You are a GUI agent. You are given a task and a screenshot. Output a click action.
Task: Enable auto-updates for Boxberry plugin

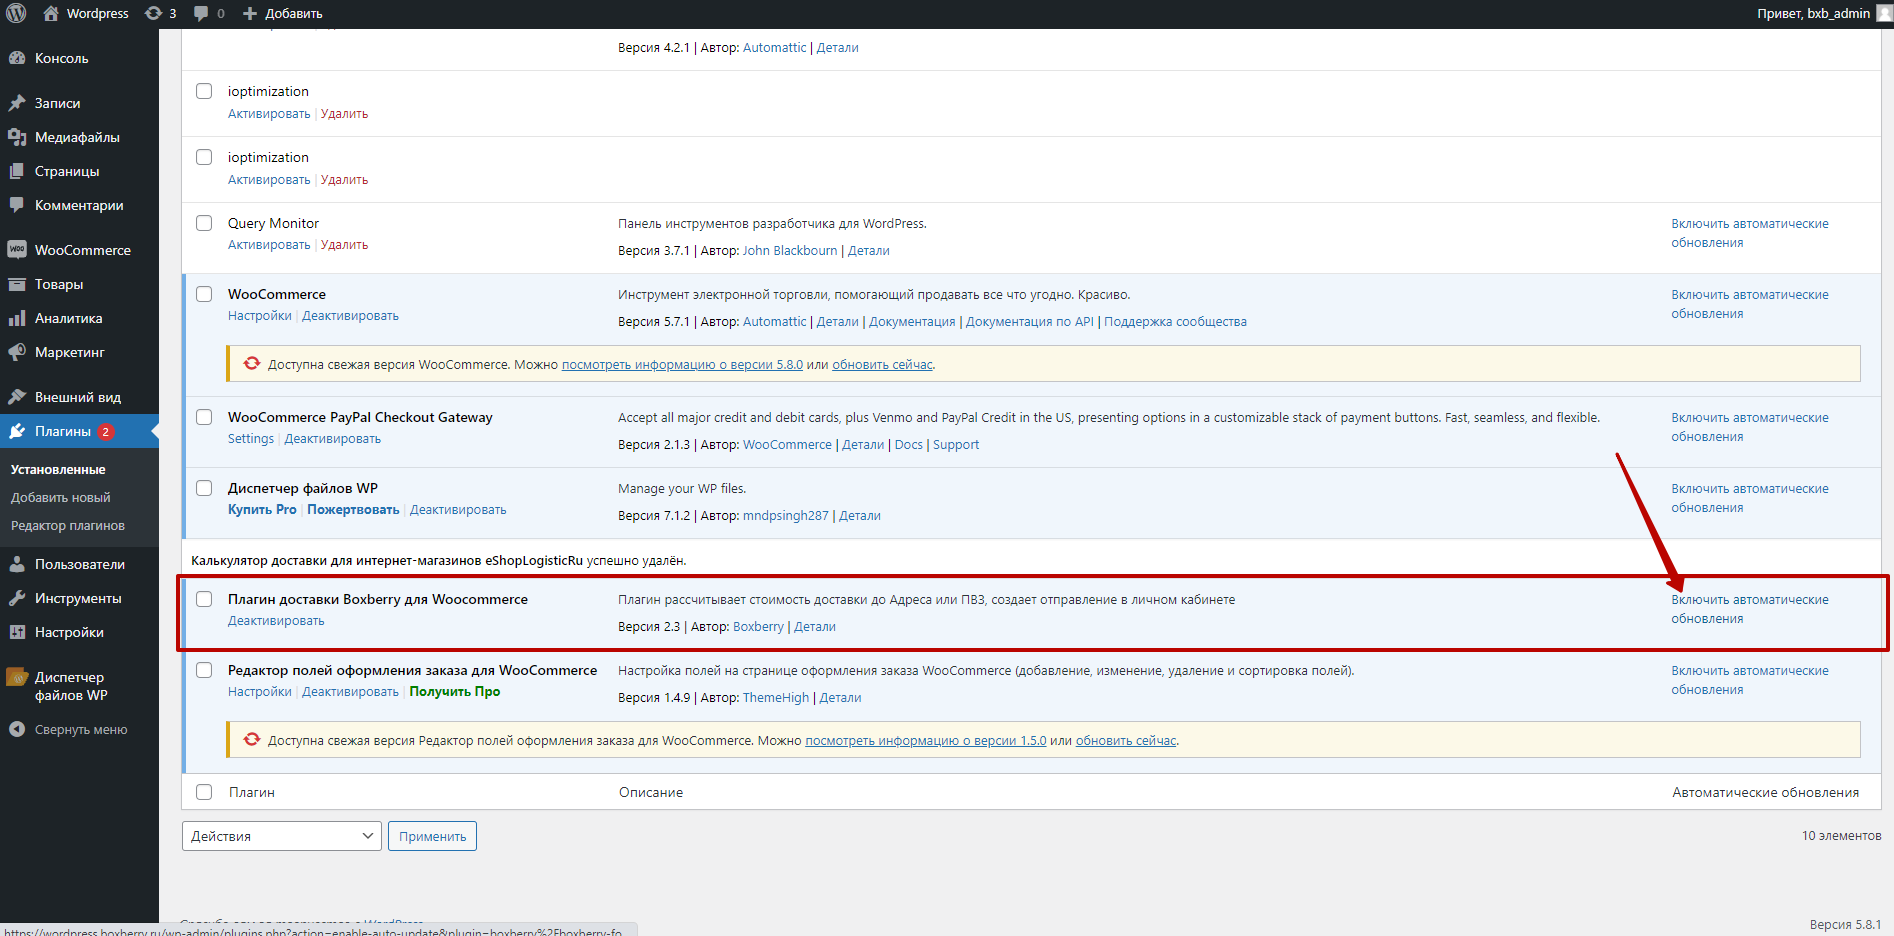click(x=1750, y=609)
